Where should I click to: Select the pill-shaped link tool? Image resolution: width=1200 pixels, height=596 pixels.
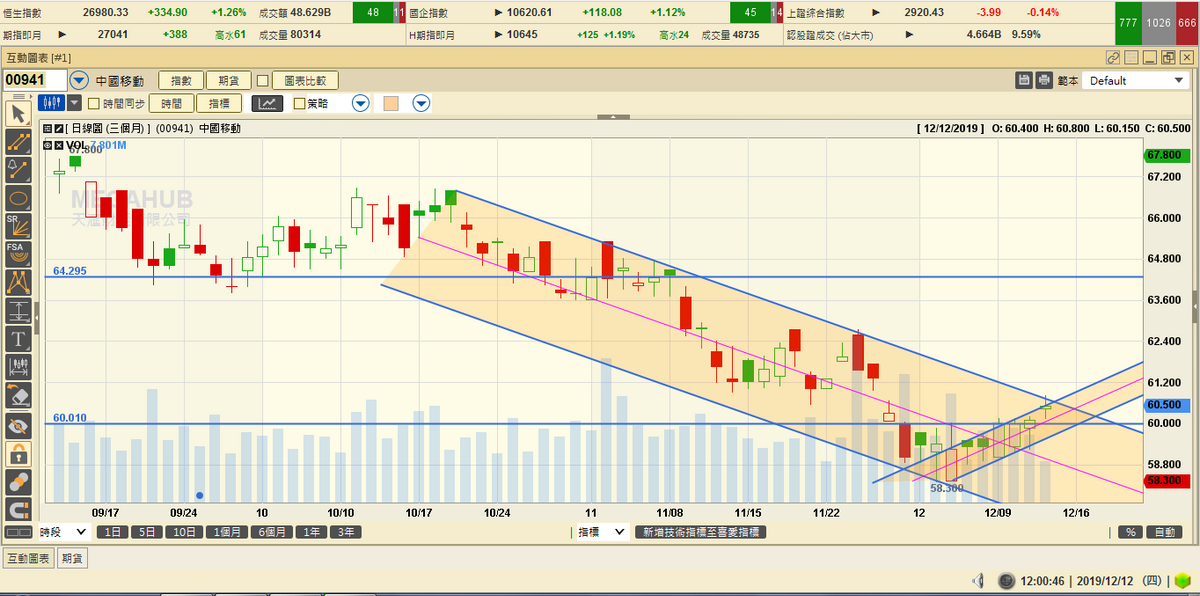tap(17, 481)
